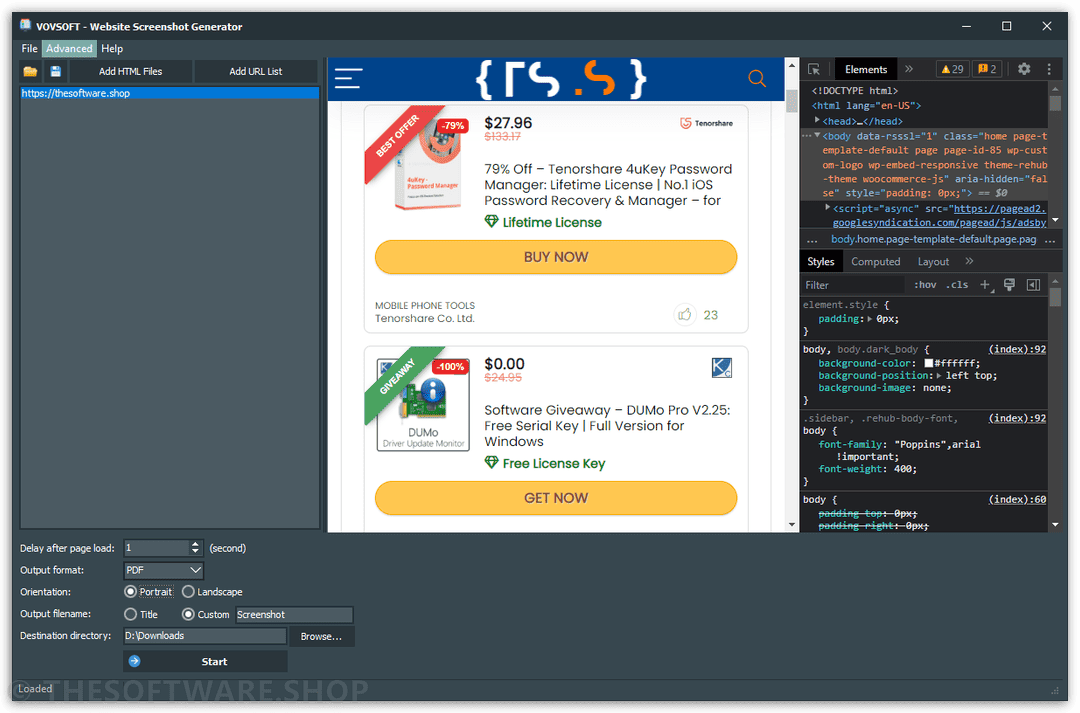Expand the background-position value triangle
1080x713 pixels.
pos(939,375)
